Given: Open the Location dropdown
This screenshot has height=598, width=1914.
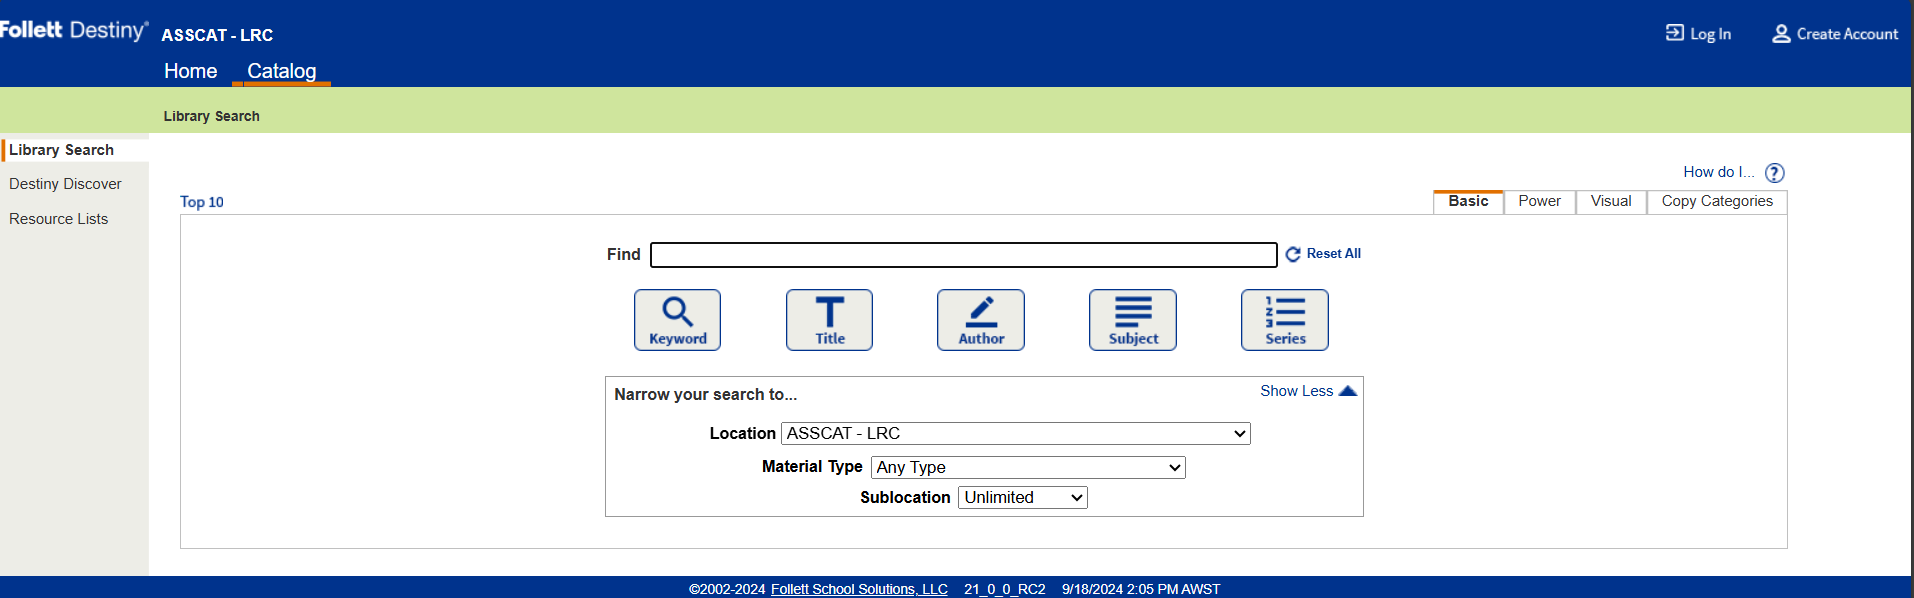Looking at the screenshot, I should click(x=1016, y=433).
